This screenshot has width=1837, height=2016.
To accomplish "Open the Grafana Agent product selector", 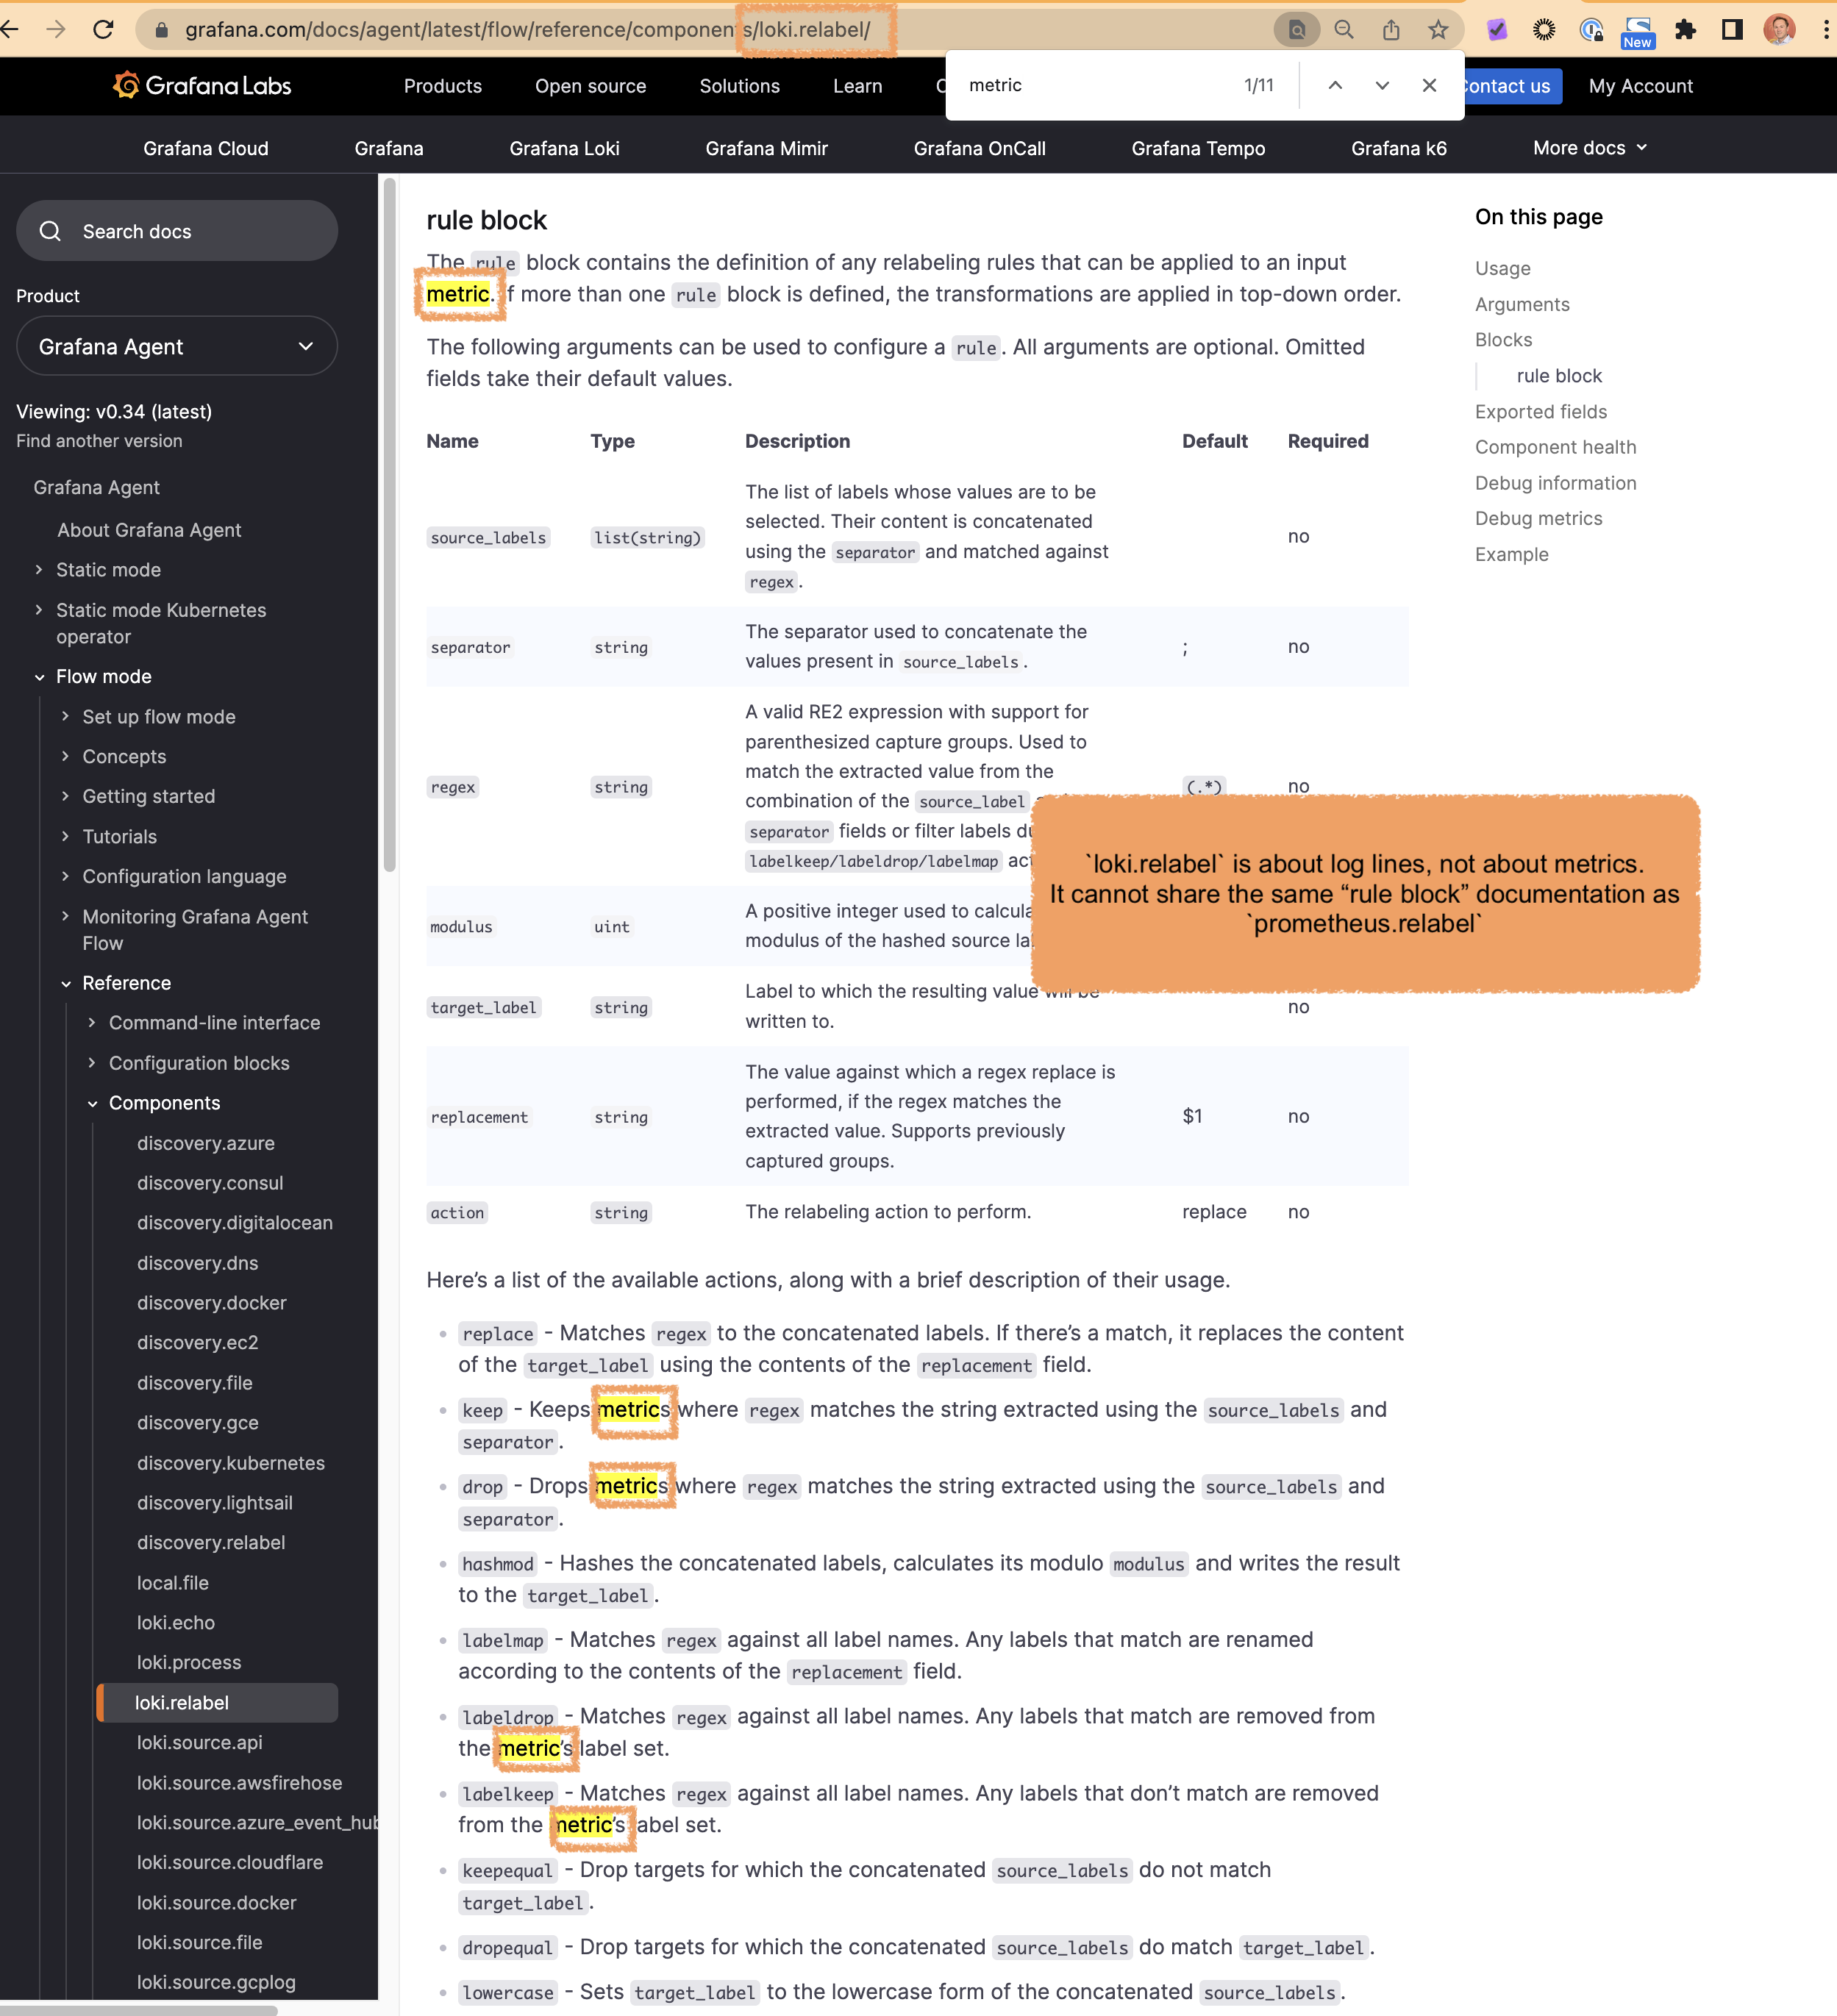I will click(177, 346).
